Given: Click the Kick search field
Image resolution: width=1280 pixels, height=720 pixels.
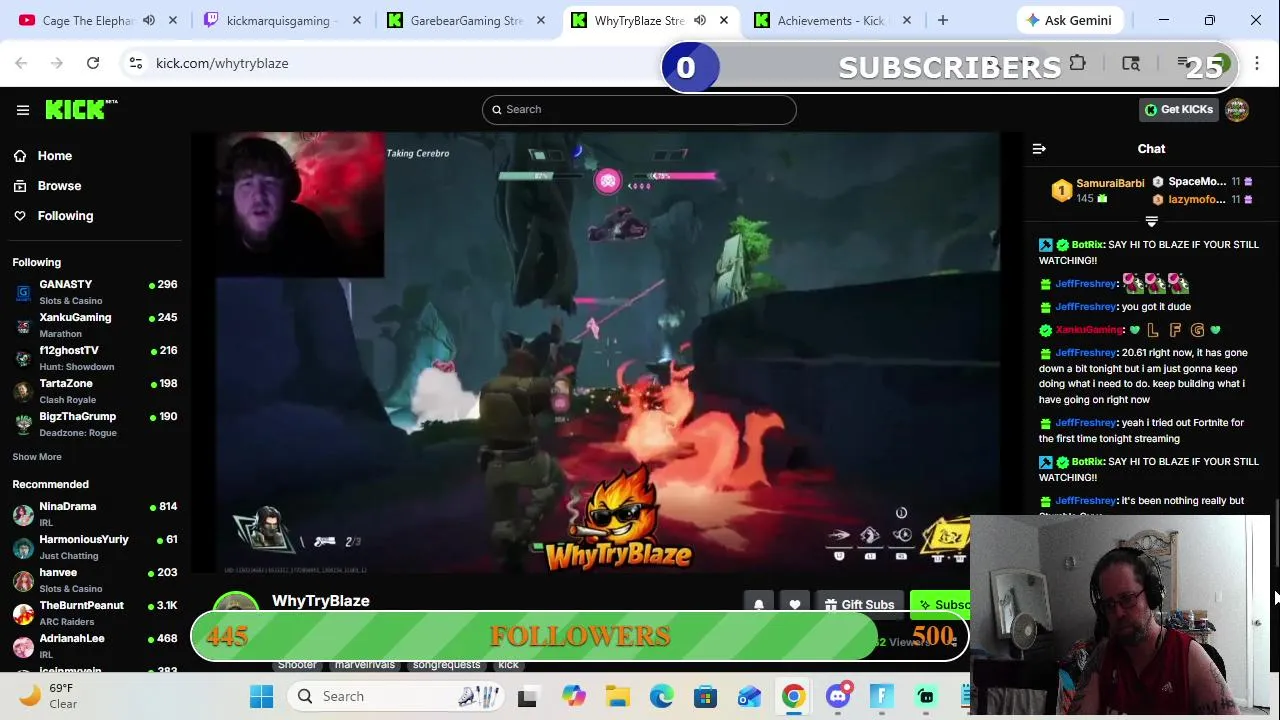Looking at the screenshot, I should point(639,109).
